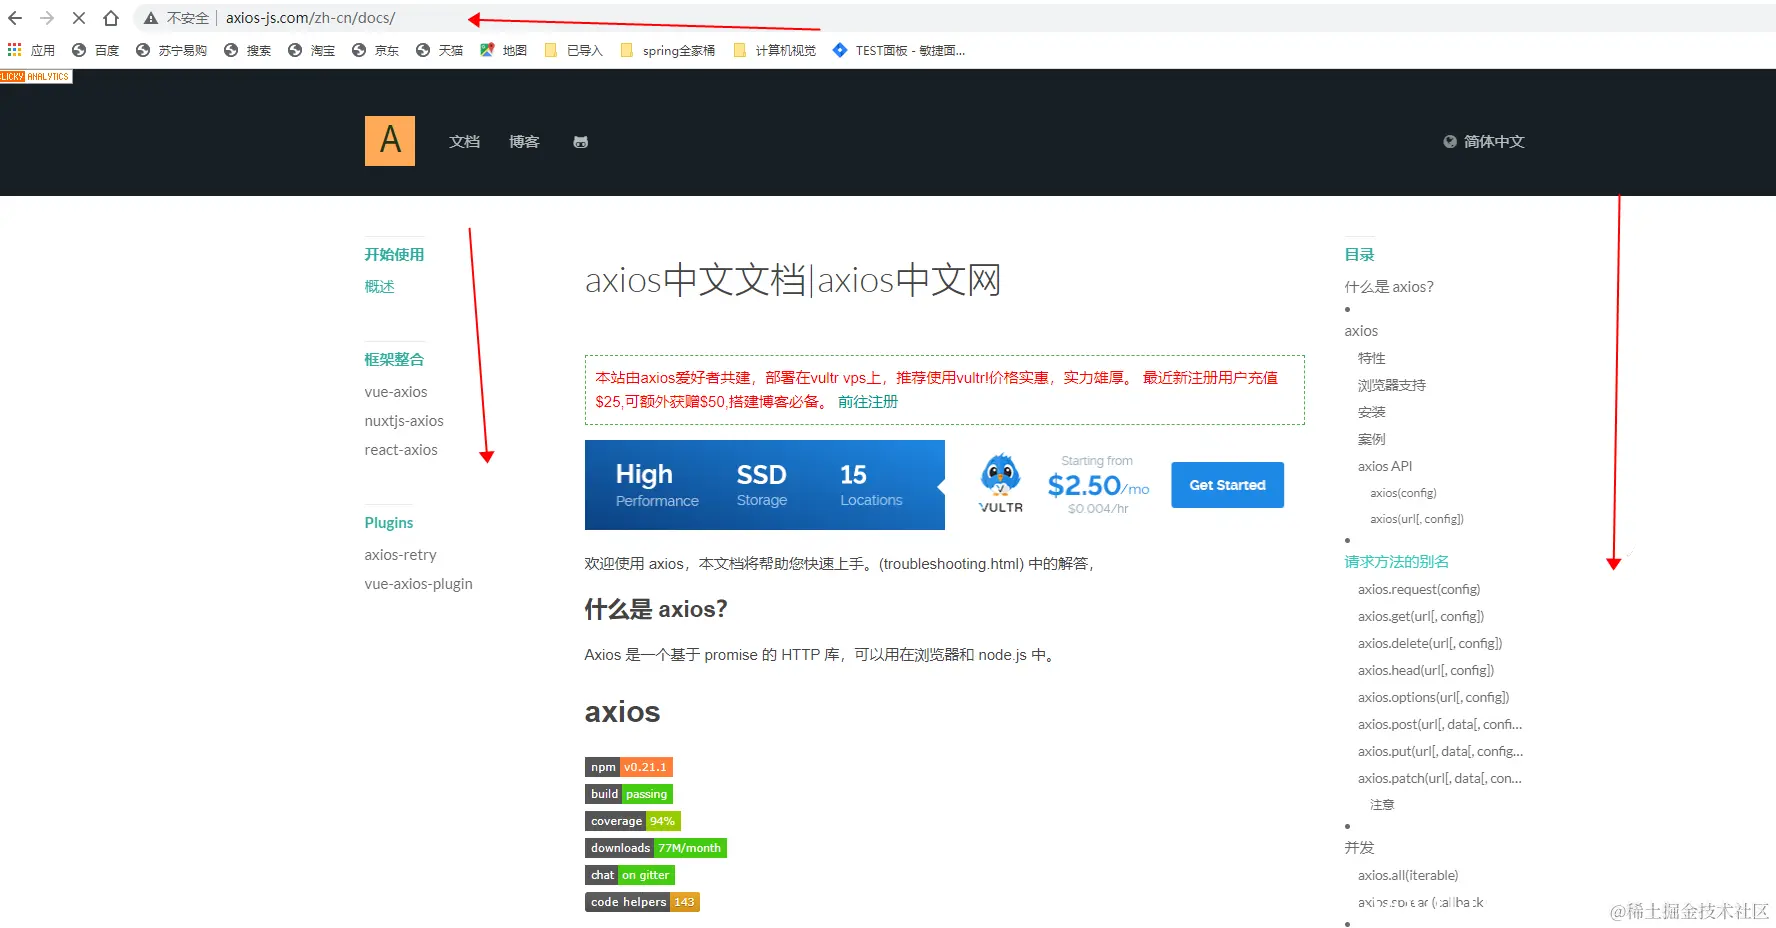
Task: Click the build passing badge
Action: click(629, 794)
